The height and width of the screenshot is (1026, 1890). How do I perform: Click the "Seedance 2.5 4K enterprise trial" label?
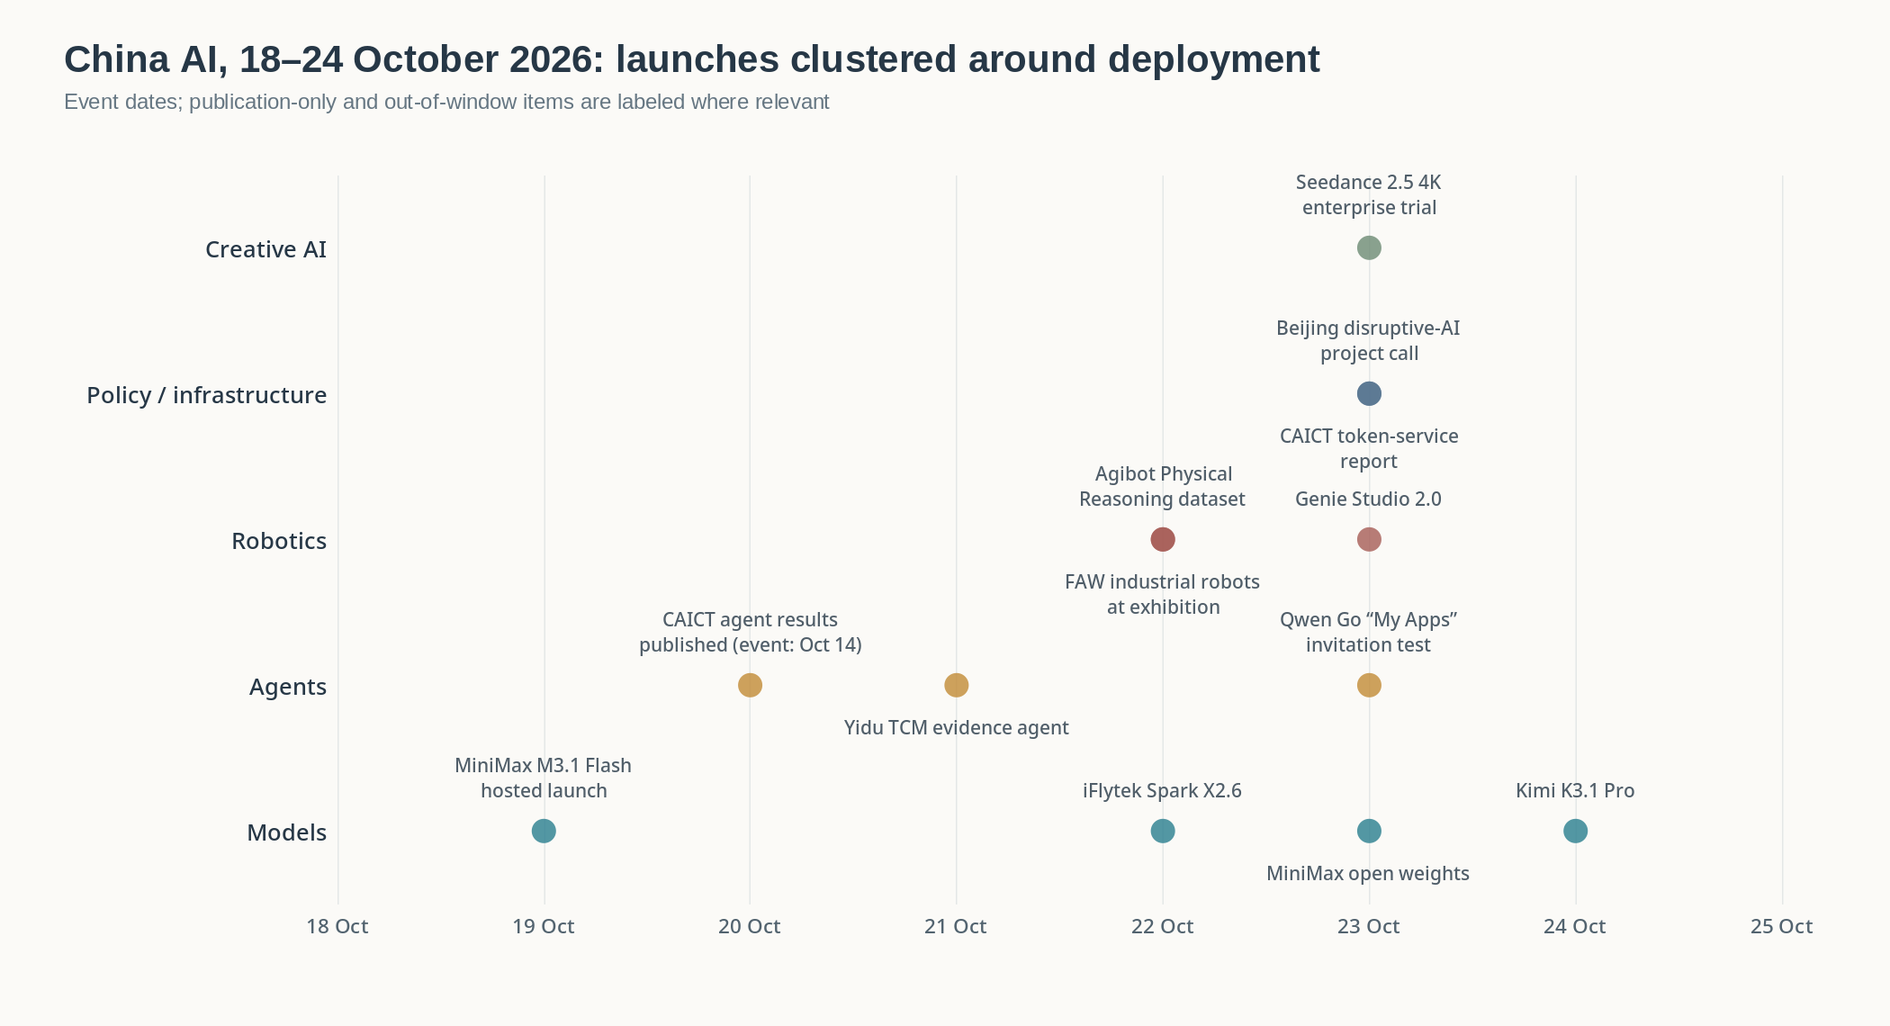click(1369, 195)
